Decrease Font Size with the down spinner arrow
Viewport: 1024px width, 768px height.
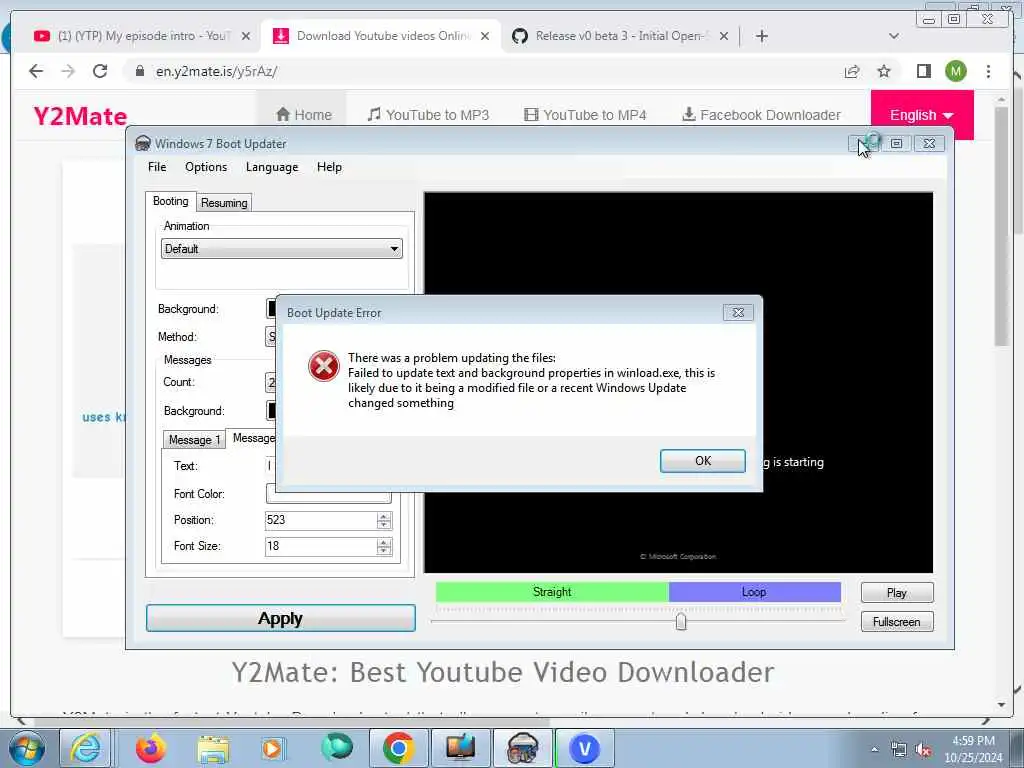(384, 551)
